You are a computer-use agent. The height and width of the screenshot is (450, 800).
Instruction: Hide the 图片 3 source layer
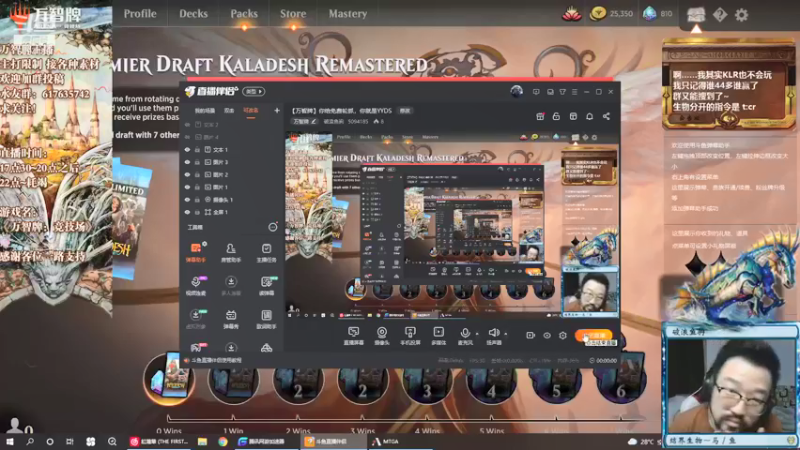187,162
